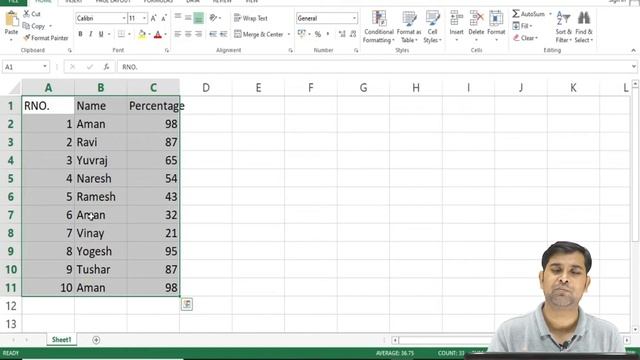
Task: Align text right
Action: point(198,34)
